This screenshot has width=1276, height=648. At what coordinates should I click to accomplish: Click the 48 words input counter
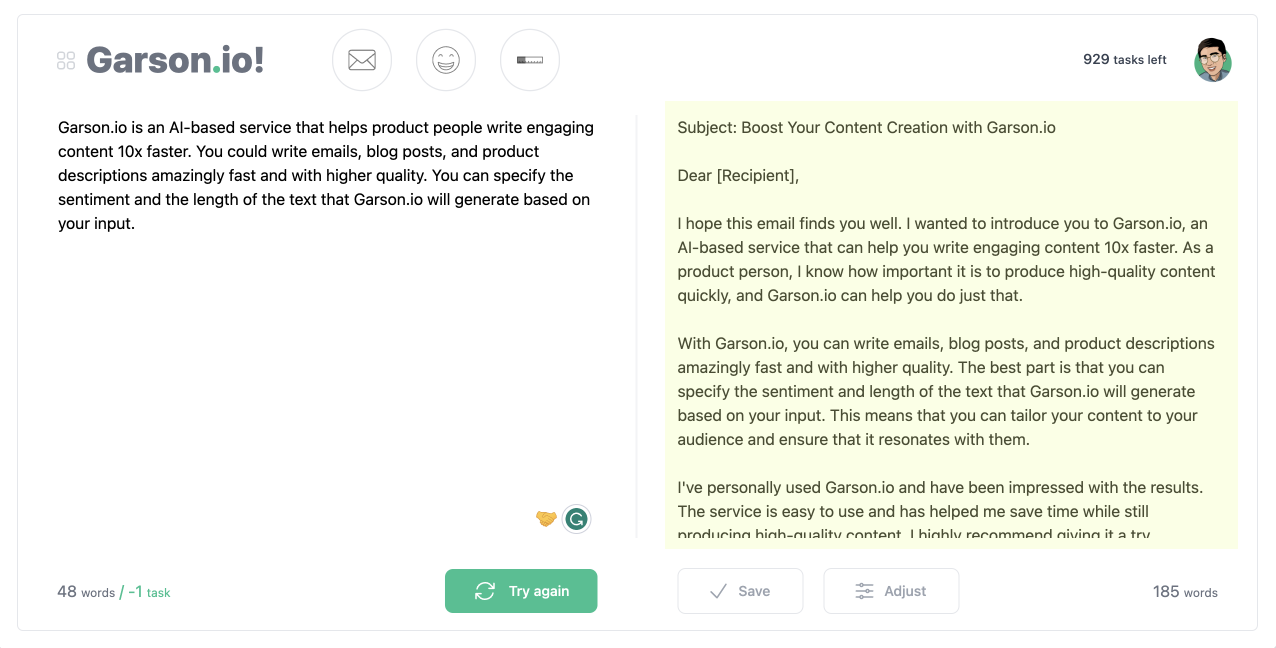[x=86, y=592]
